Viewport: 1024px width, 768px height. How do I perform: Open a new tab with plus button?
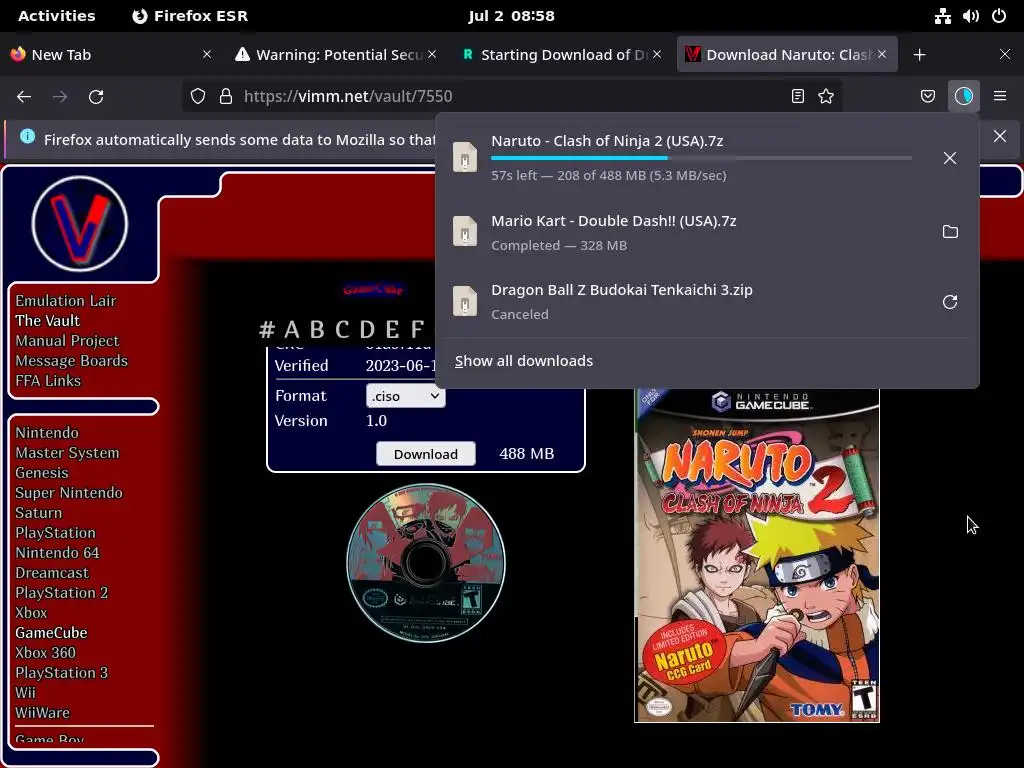pos(919,55)
